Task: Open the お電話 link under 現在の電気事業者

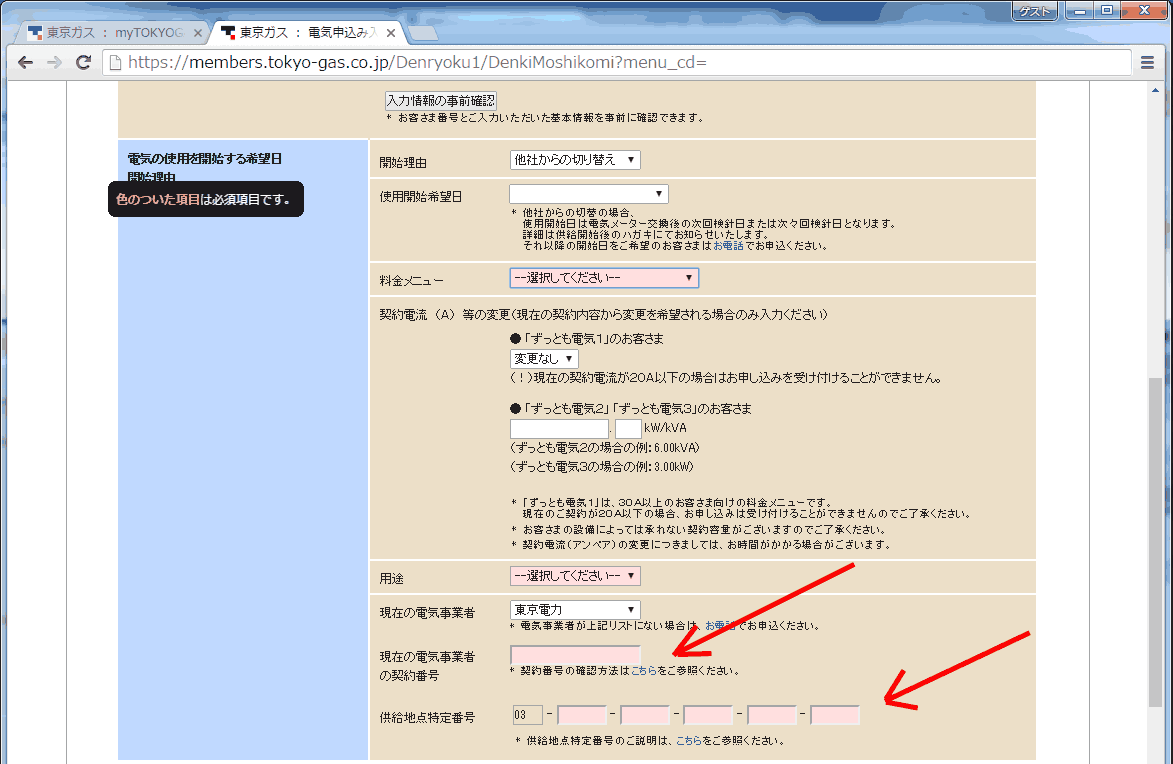Action: (720, 626)
